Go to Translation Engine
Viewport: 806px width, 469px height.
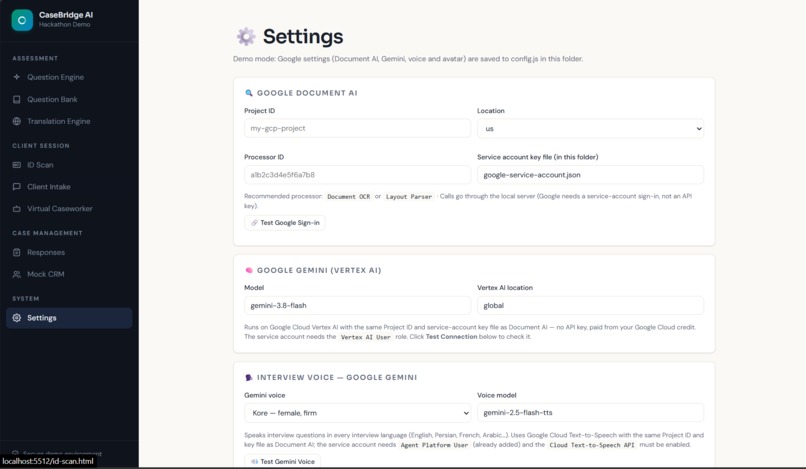point(69,121)
